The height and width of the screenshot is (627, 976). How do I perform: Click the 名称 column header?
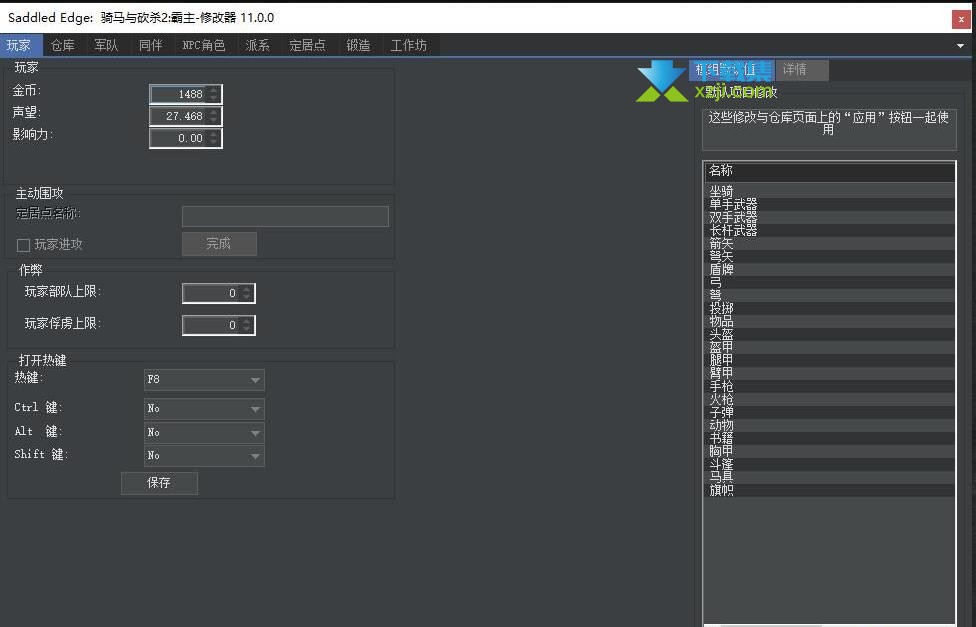pyautogui.click(x=830, y=171)
